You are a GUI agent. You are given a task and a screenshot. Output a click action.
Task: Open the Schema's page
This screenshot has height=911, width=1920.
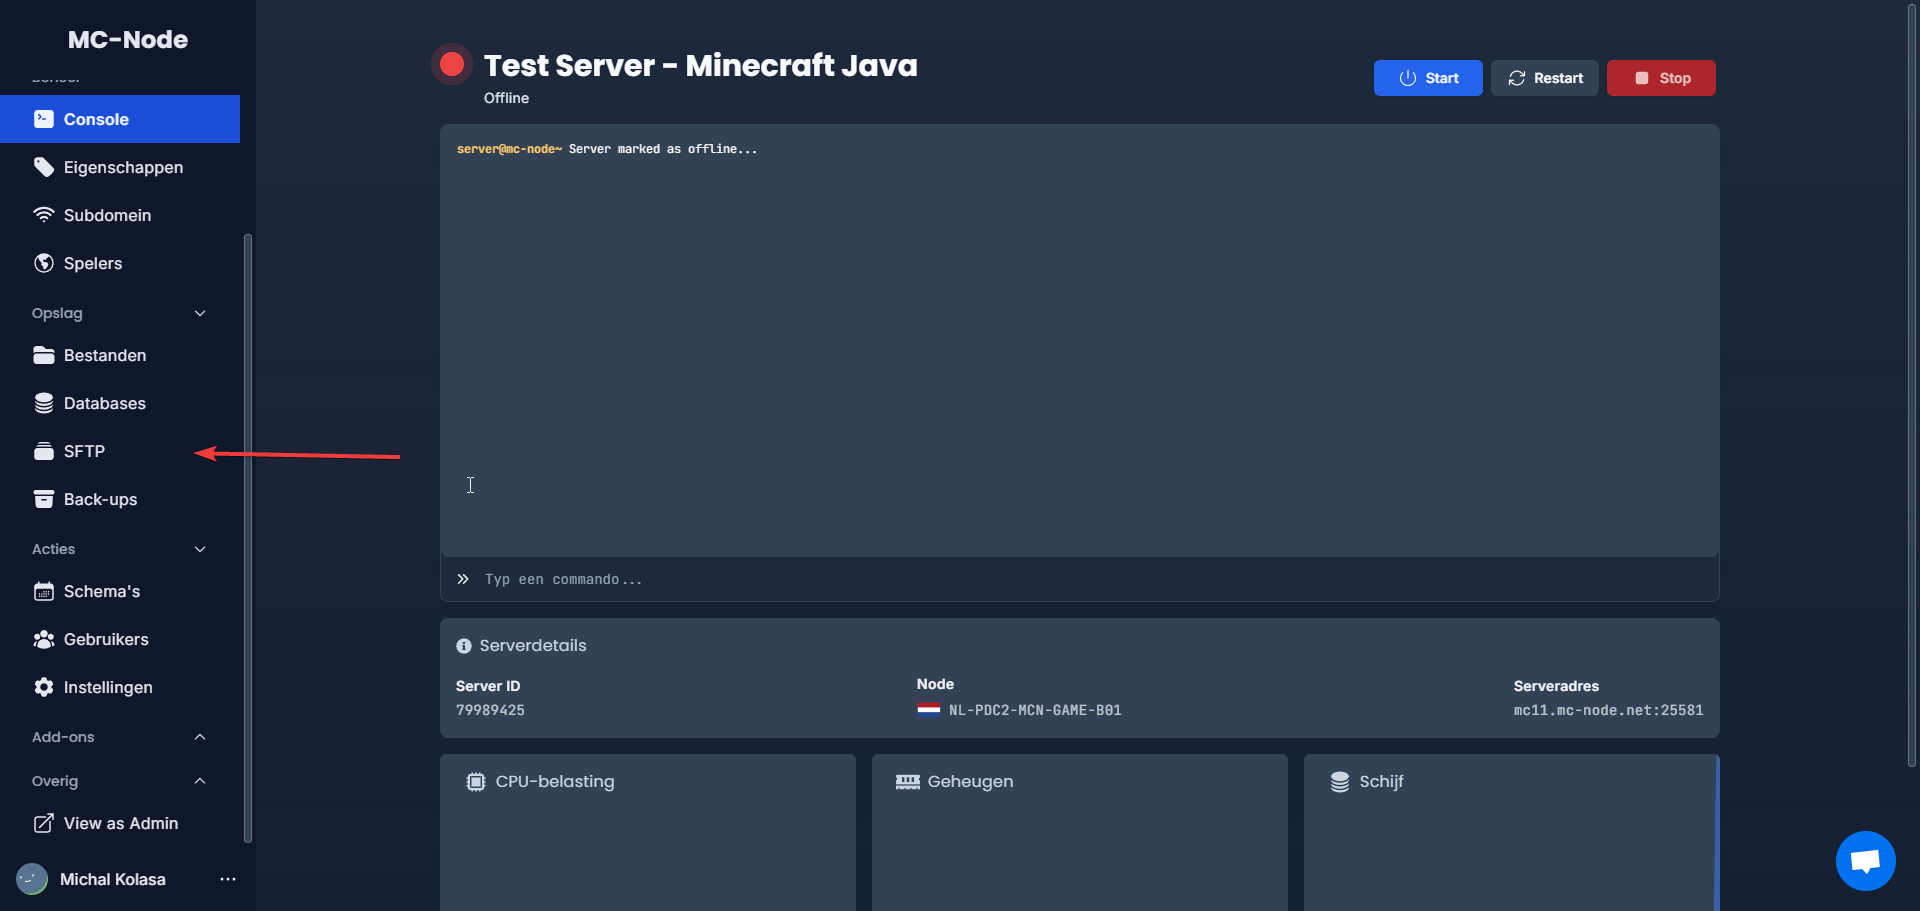click(x=120, y=591)
